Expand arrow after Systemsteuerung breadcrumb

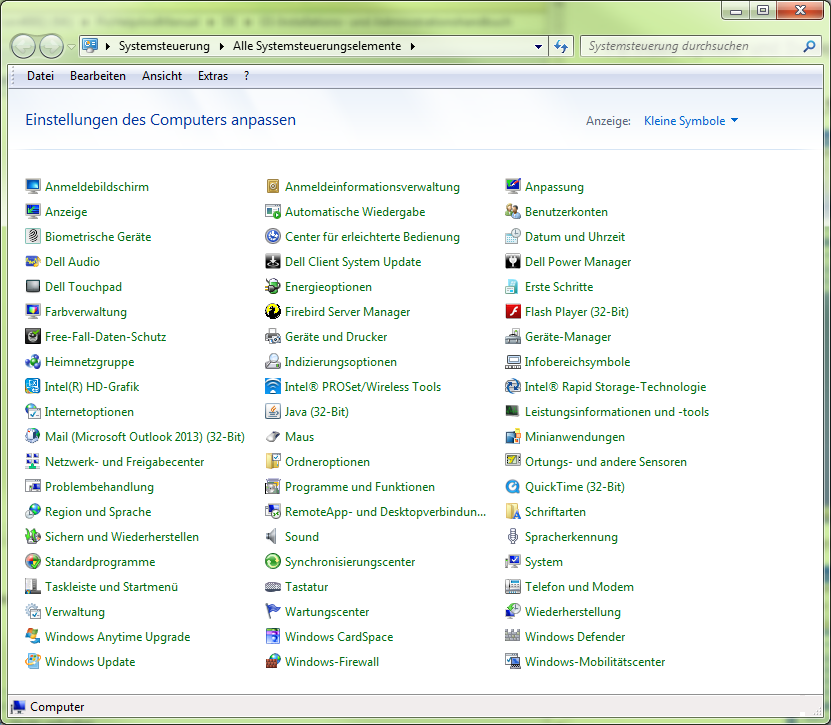[222, 46]
